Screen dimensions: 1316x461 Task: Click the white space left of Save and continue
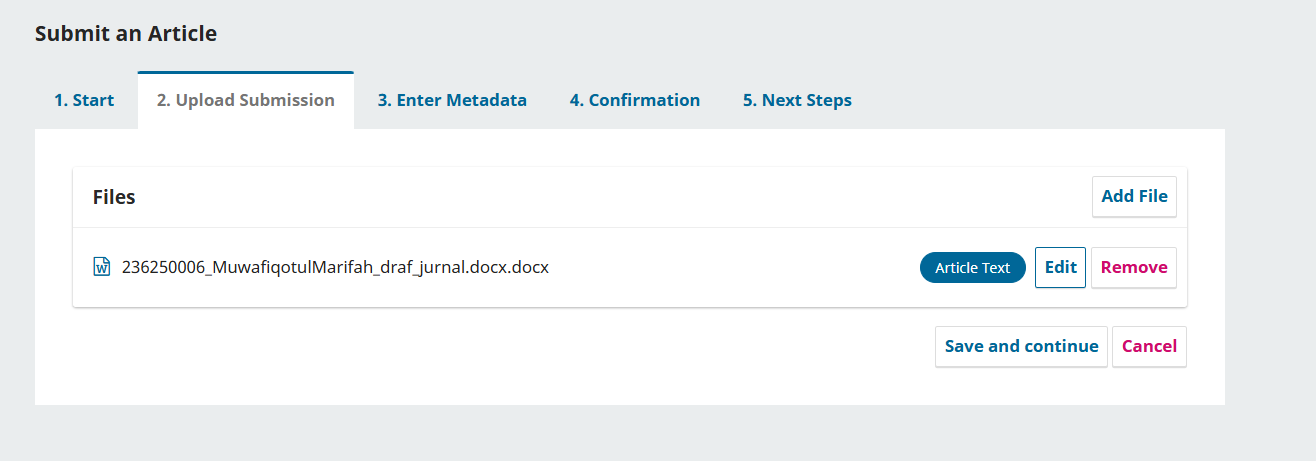(x=500, y=346)
